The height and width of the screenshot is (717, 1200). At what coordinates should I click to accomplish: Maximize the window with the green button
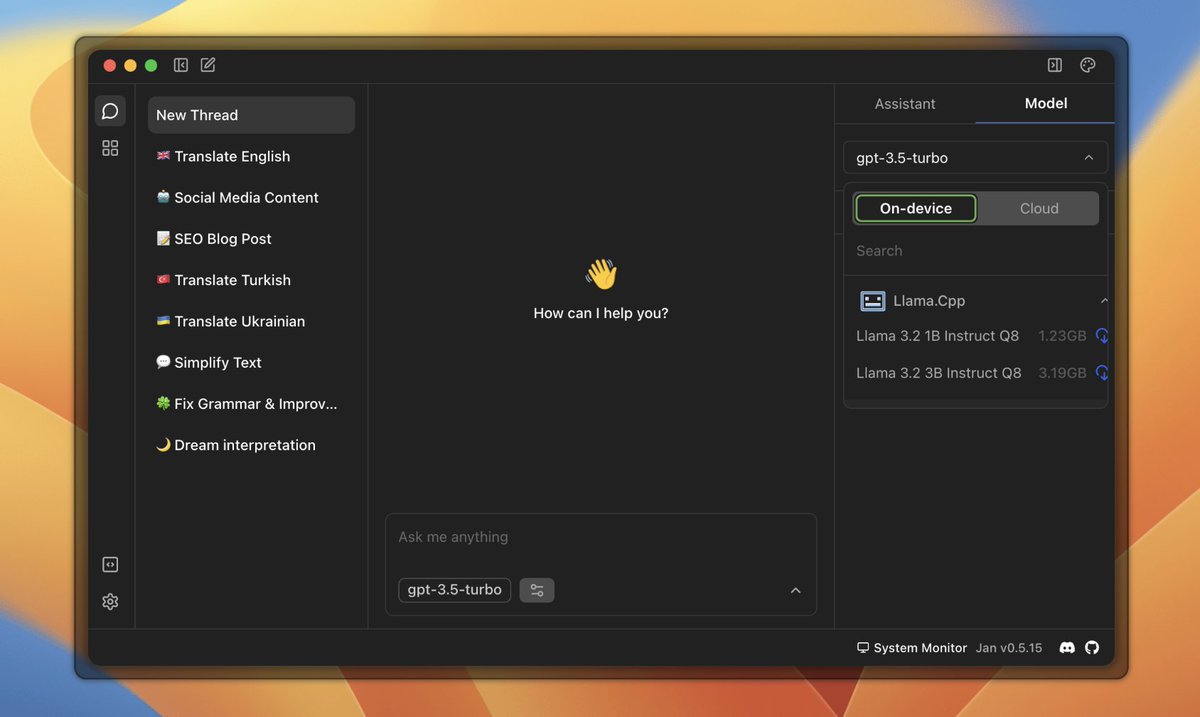click(151, 66)
